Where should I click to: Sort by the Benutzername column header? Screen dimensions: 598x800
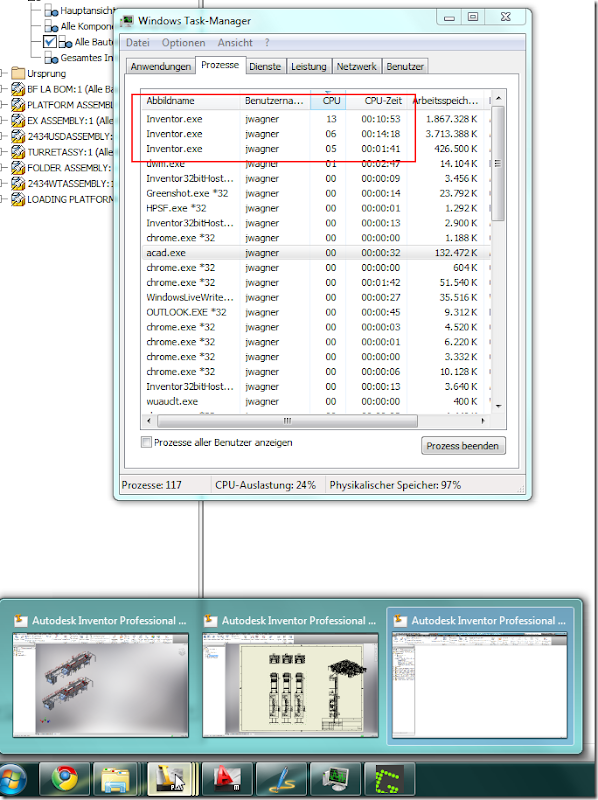pos(275,101)
